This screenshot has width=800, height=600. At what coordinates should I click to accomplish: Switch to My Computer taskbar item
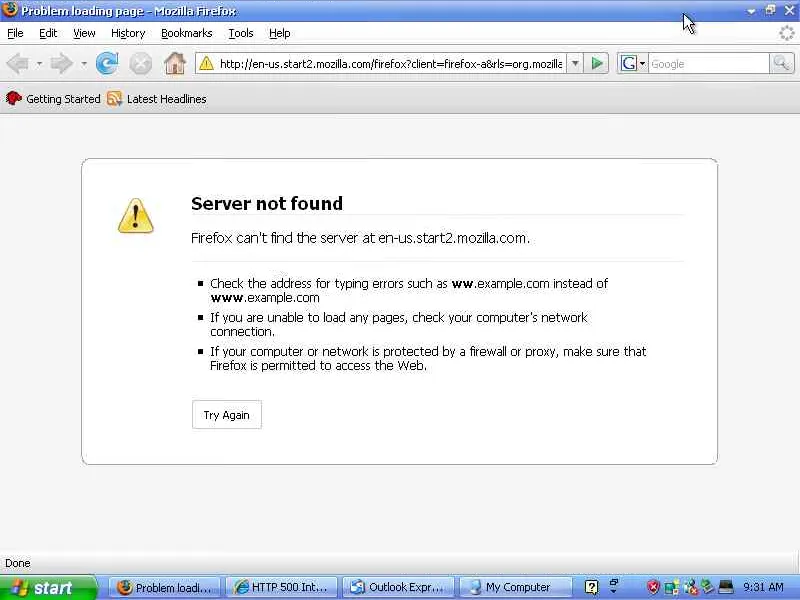tap(515, 588)
